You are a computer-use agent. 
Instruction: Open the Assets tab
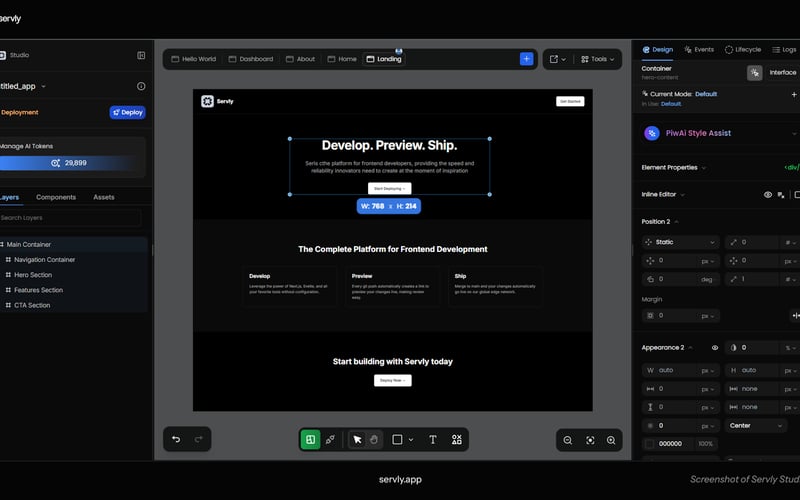(104, 197)
